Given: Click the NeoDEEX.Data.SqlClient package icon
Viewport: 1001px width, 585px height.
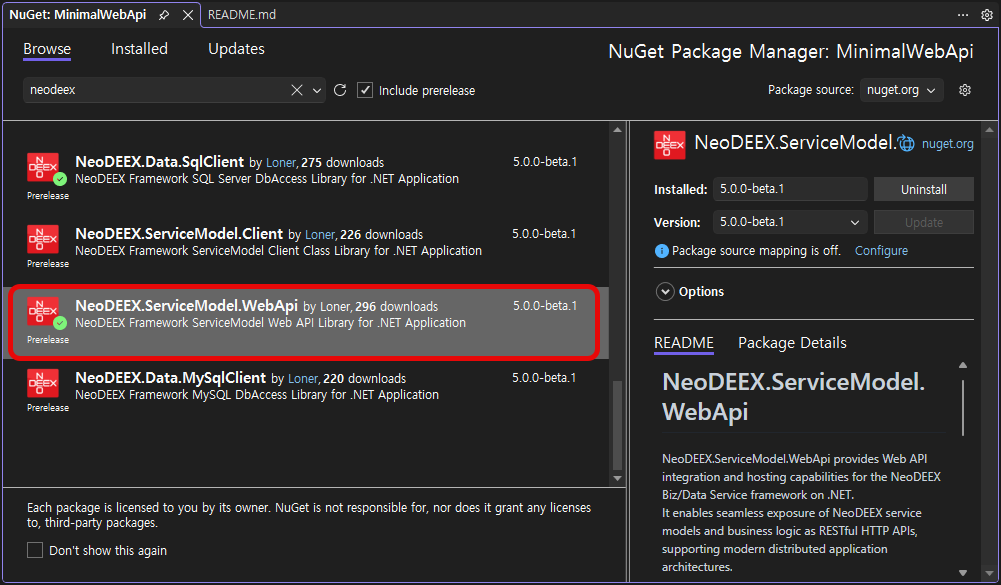Looking at the screenshot, I should 43,167.
